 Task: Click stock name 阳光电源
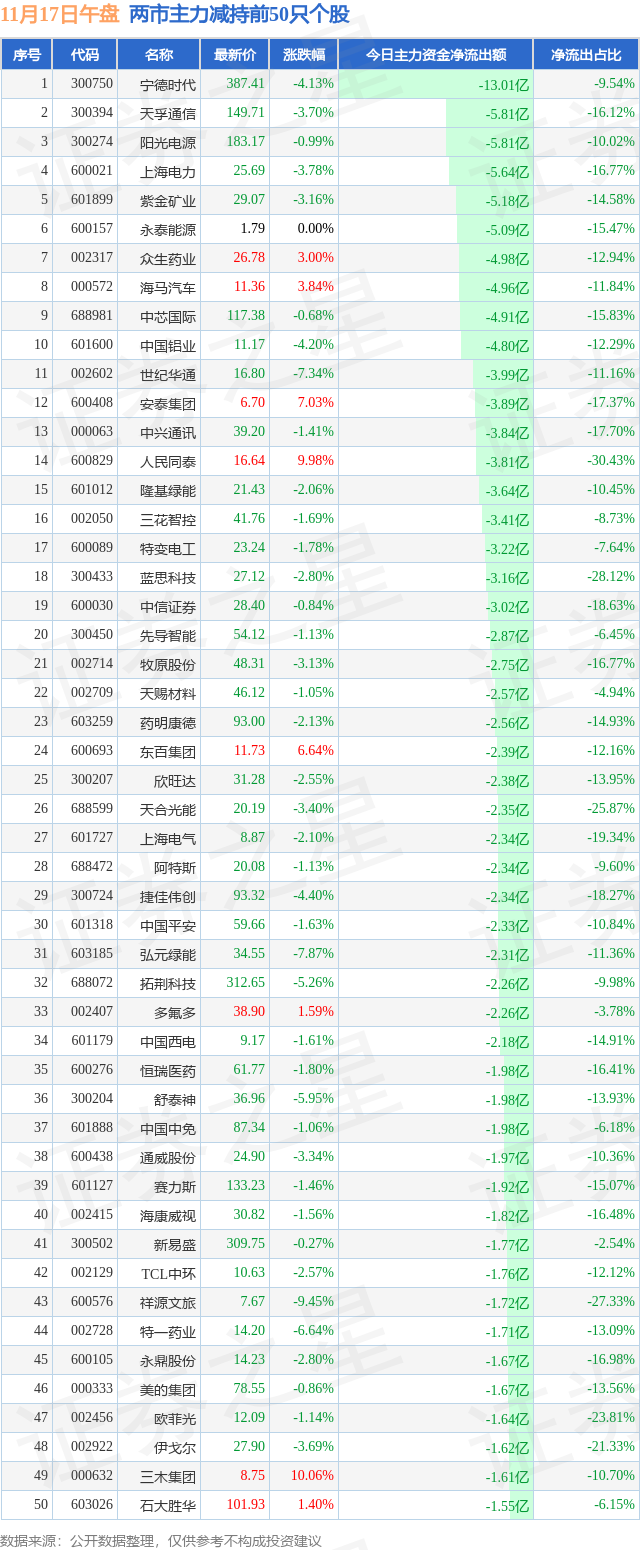pos(168,142)
